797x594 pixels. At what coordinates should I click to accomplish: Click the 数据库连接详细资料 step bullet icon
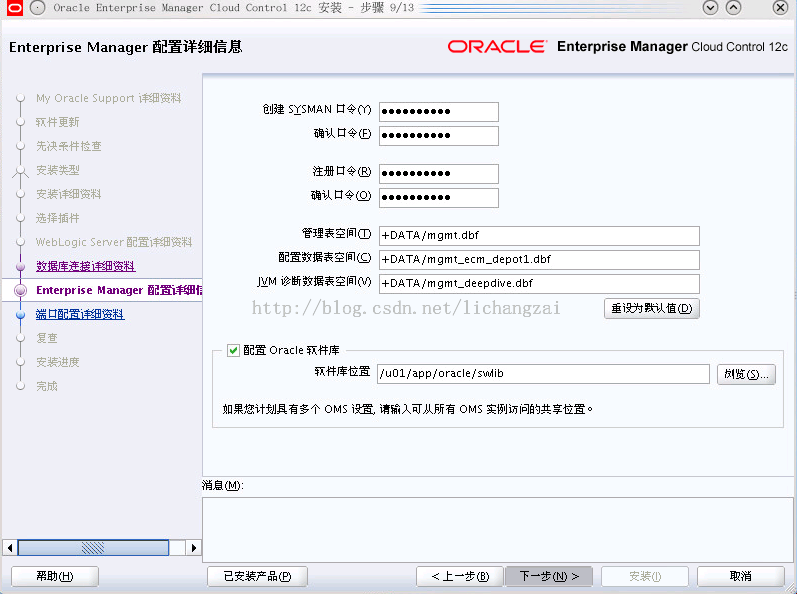click(20, 266)
